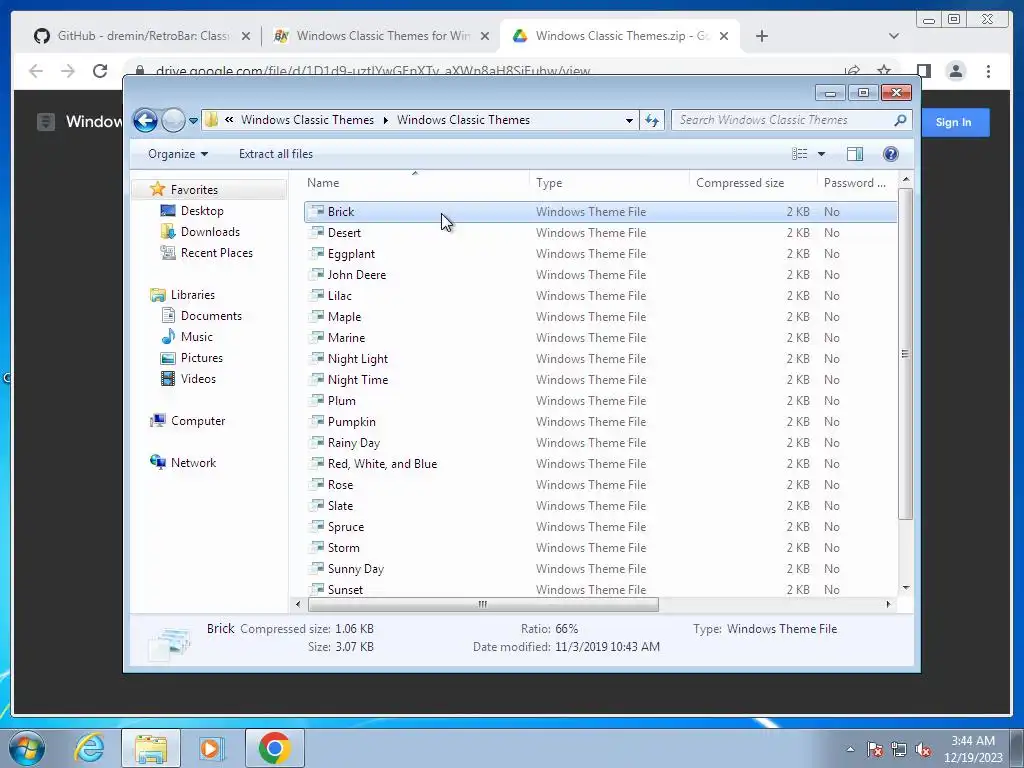Select the Marine theme file icon
Image resolution: width=1024 pixels, height=768 pixels.
317,337
